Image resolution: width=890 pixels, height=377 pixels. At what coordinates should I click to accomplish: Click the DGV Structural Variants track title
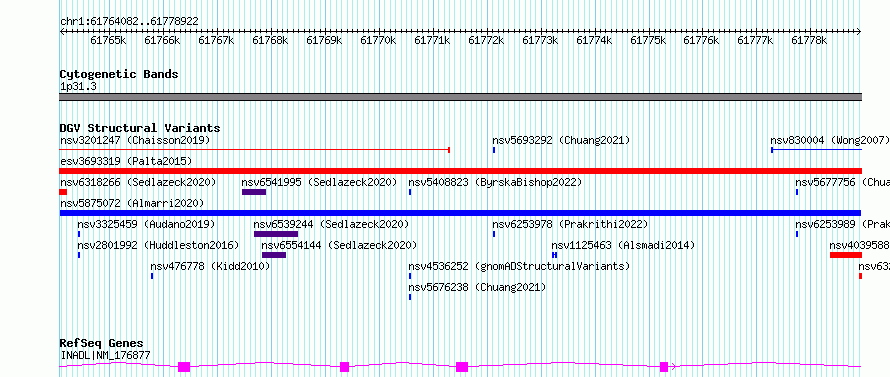coord(140,128)
